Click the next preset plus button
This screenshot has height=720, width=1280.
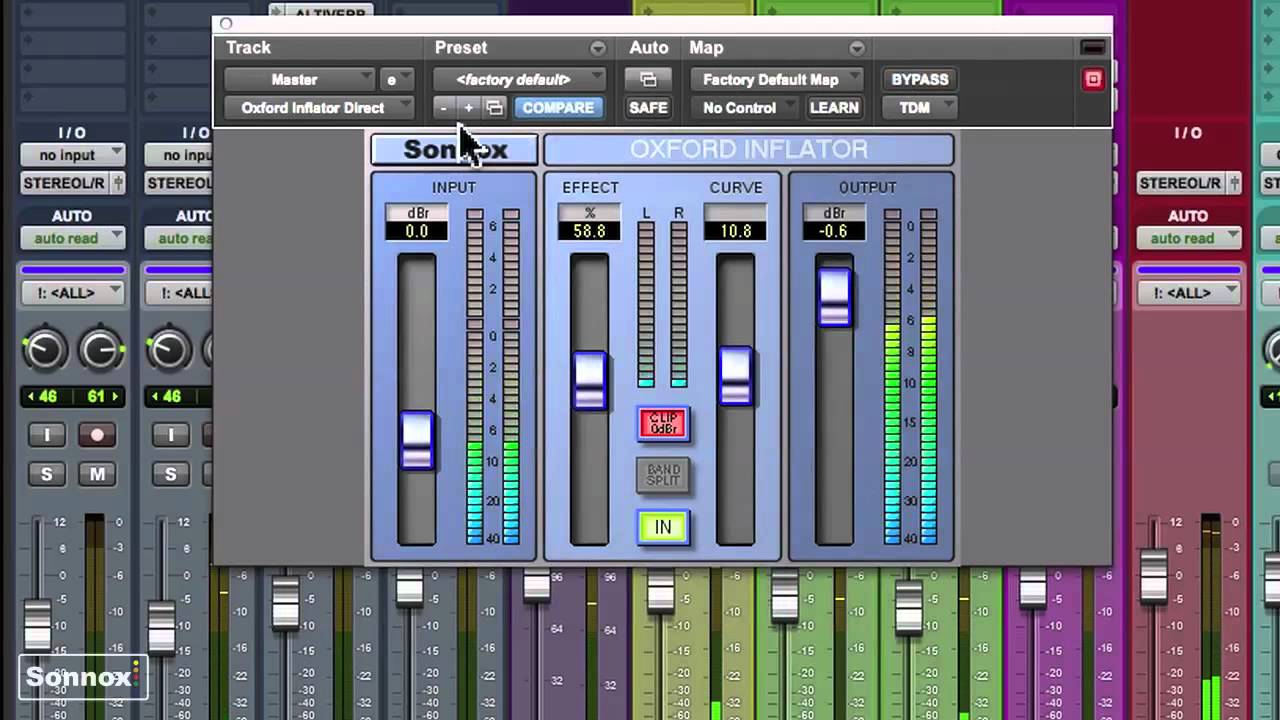468,108
